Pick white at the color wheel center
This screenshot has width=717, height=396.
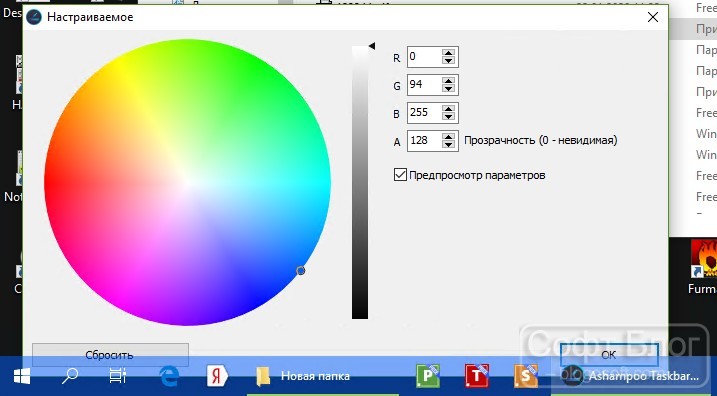[x=187, y=182]
